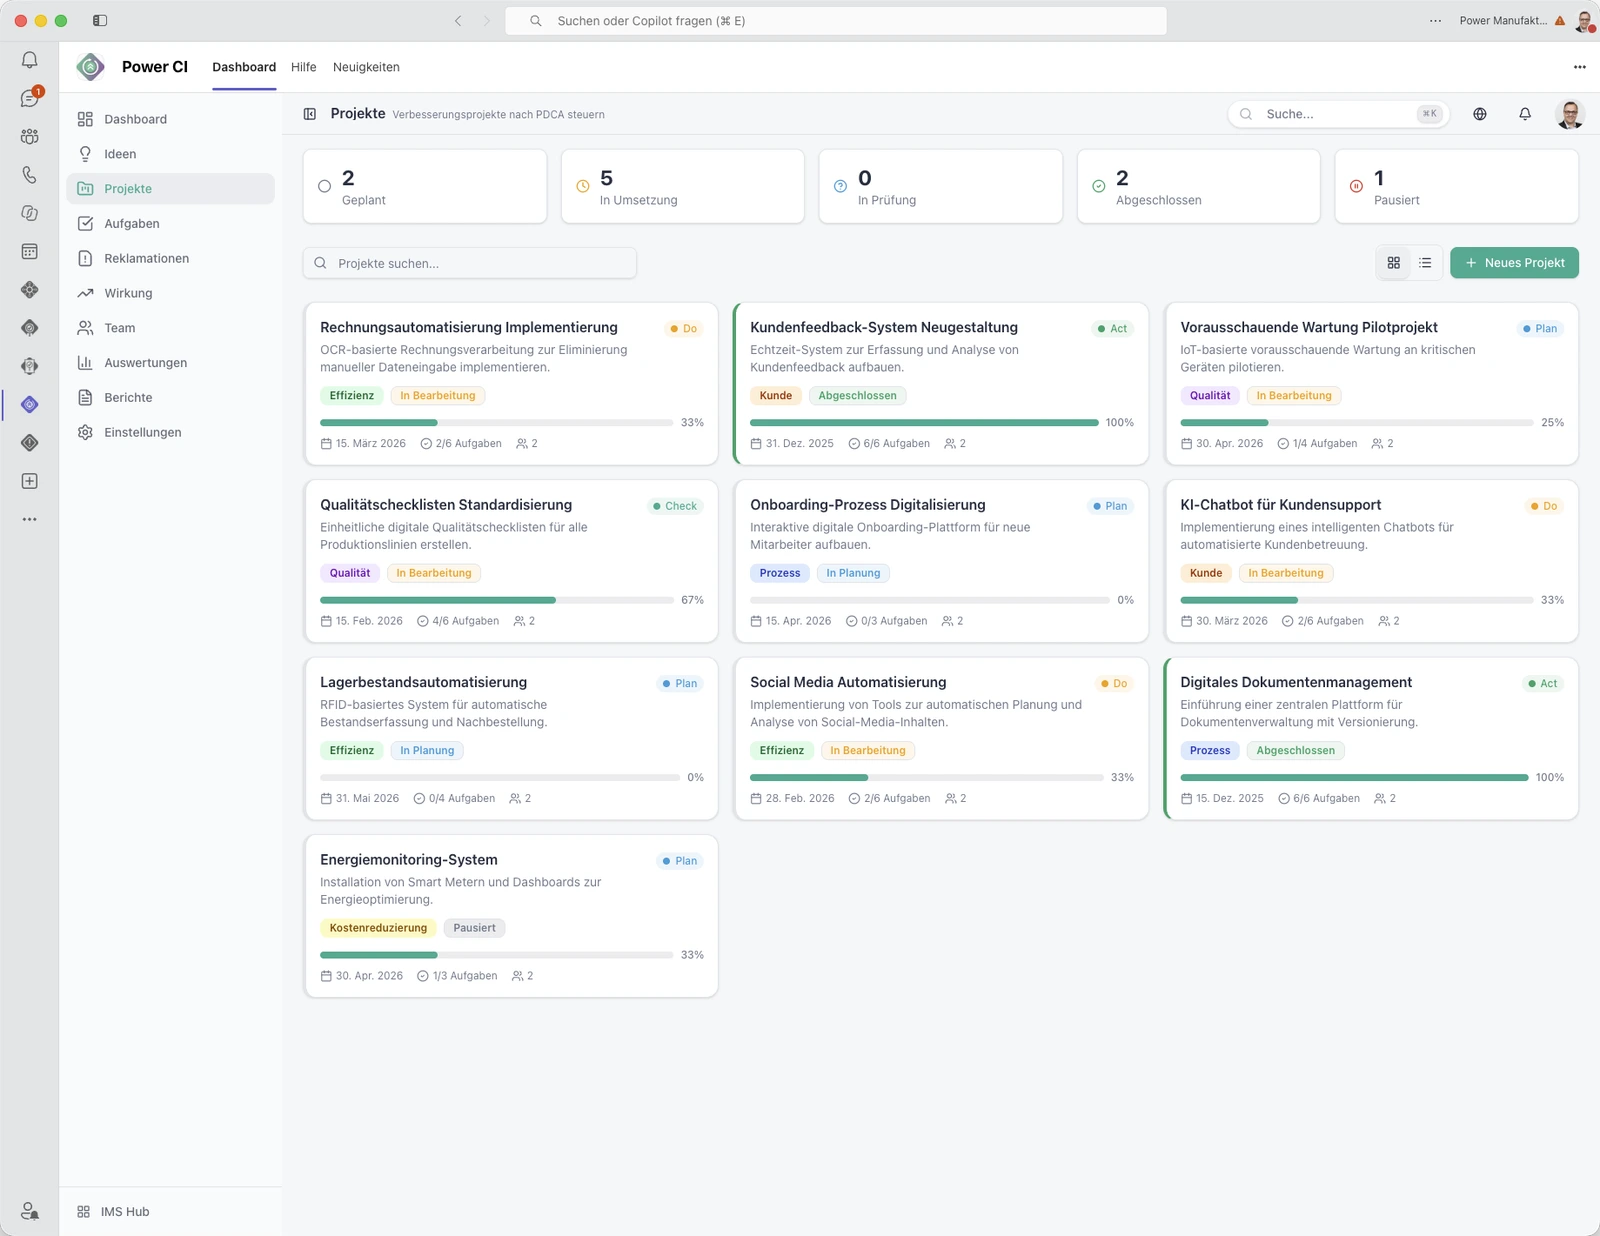Filter by Abgeschlossen status card
1600x1236 pixels.
1199,187
